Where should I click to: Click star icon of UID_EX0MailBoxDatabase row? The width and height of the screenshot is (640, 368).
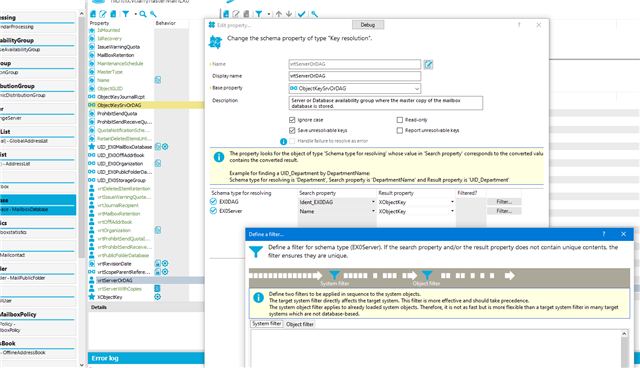point(92,146)
